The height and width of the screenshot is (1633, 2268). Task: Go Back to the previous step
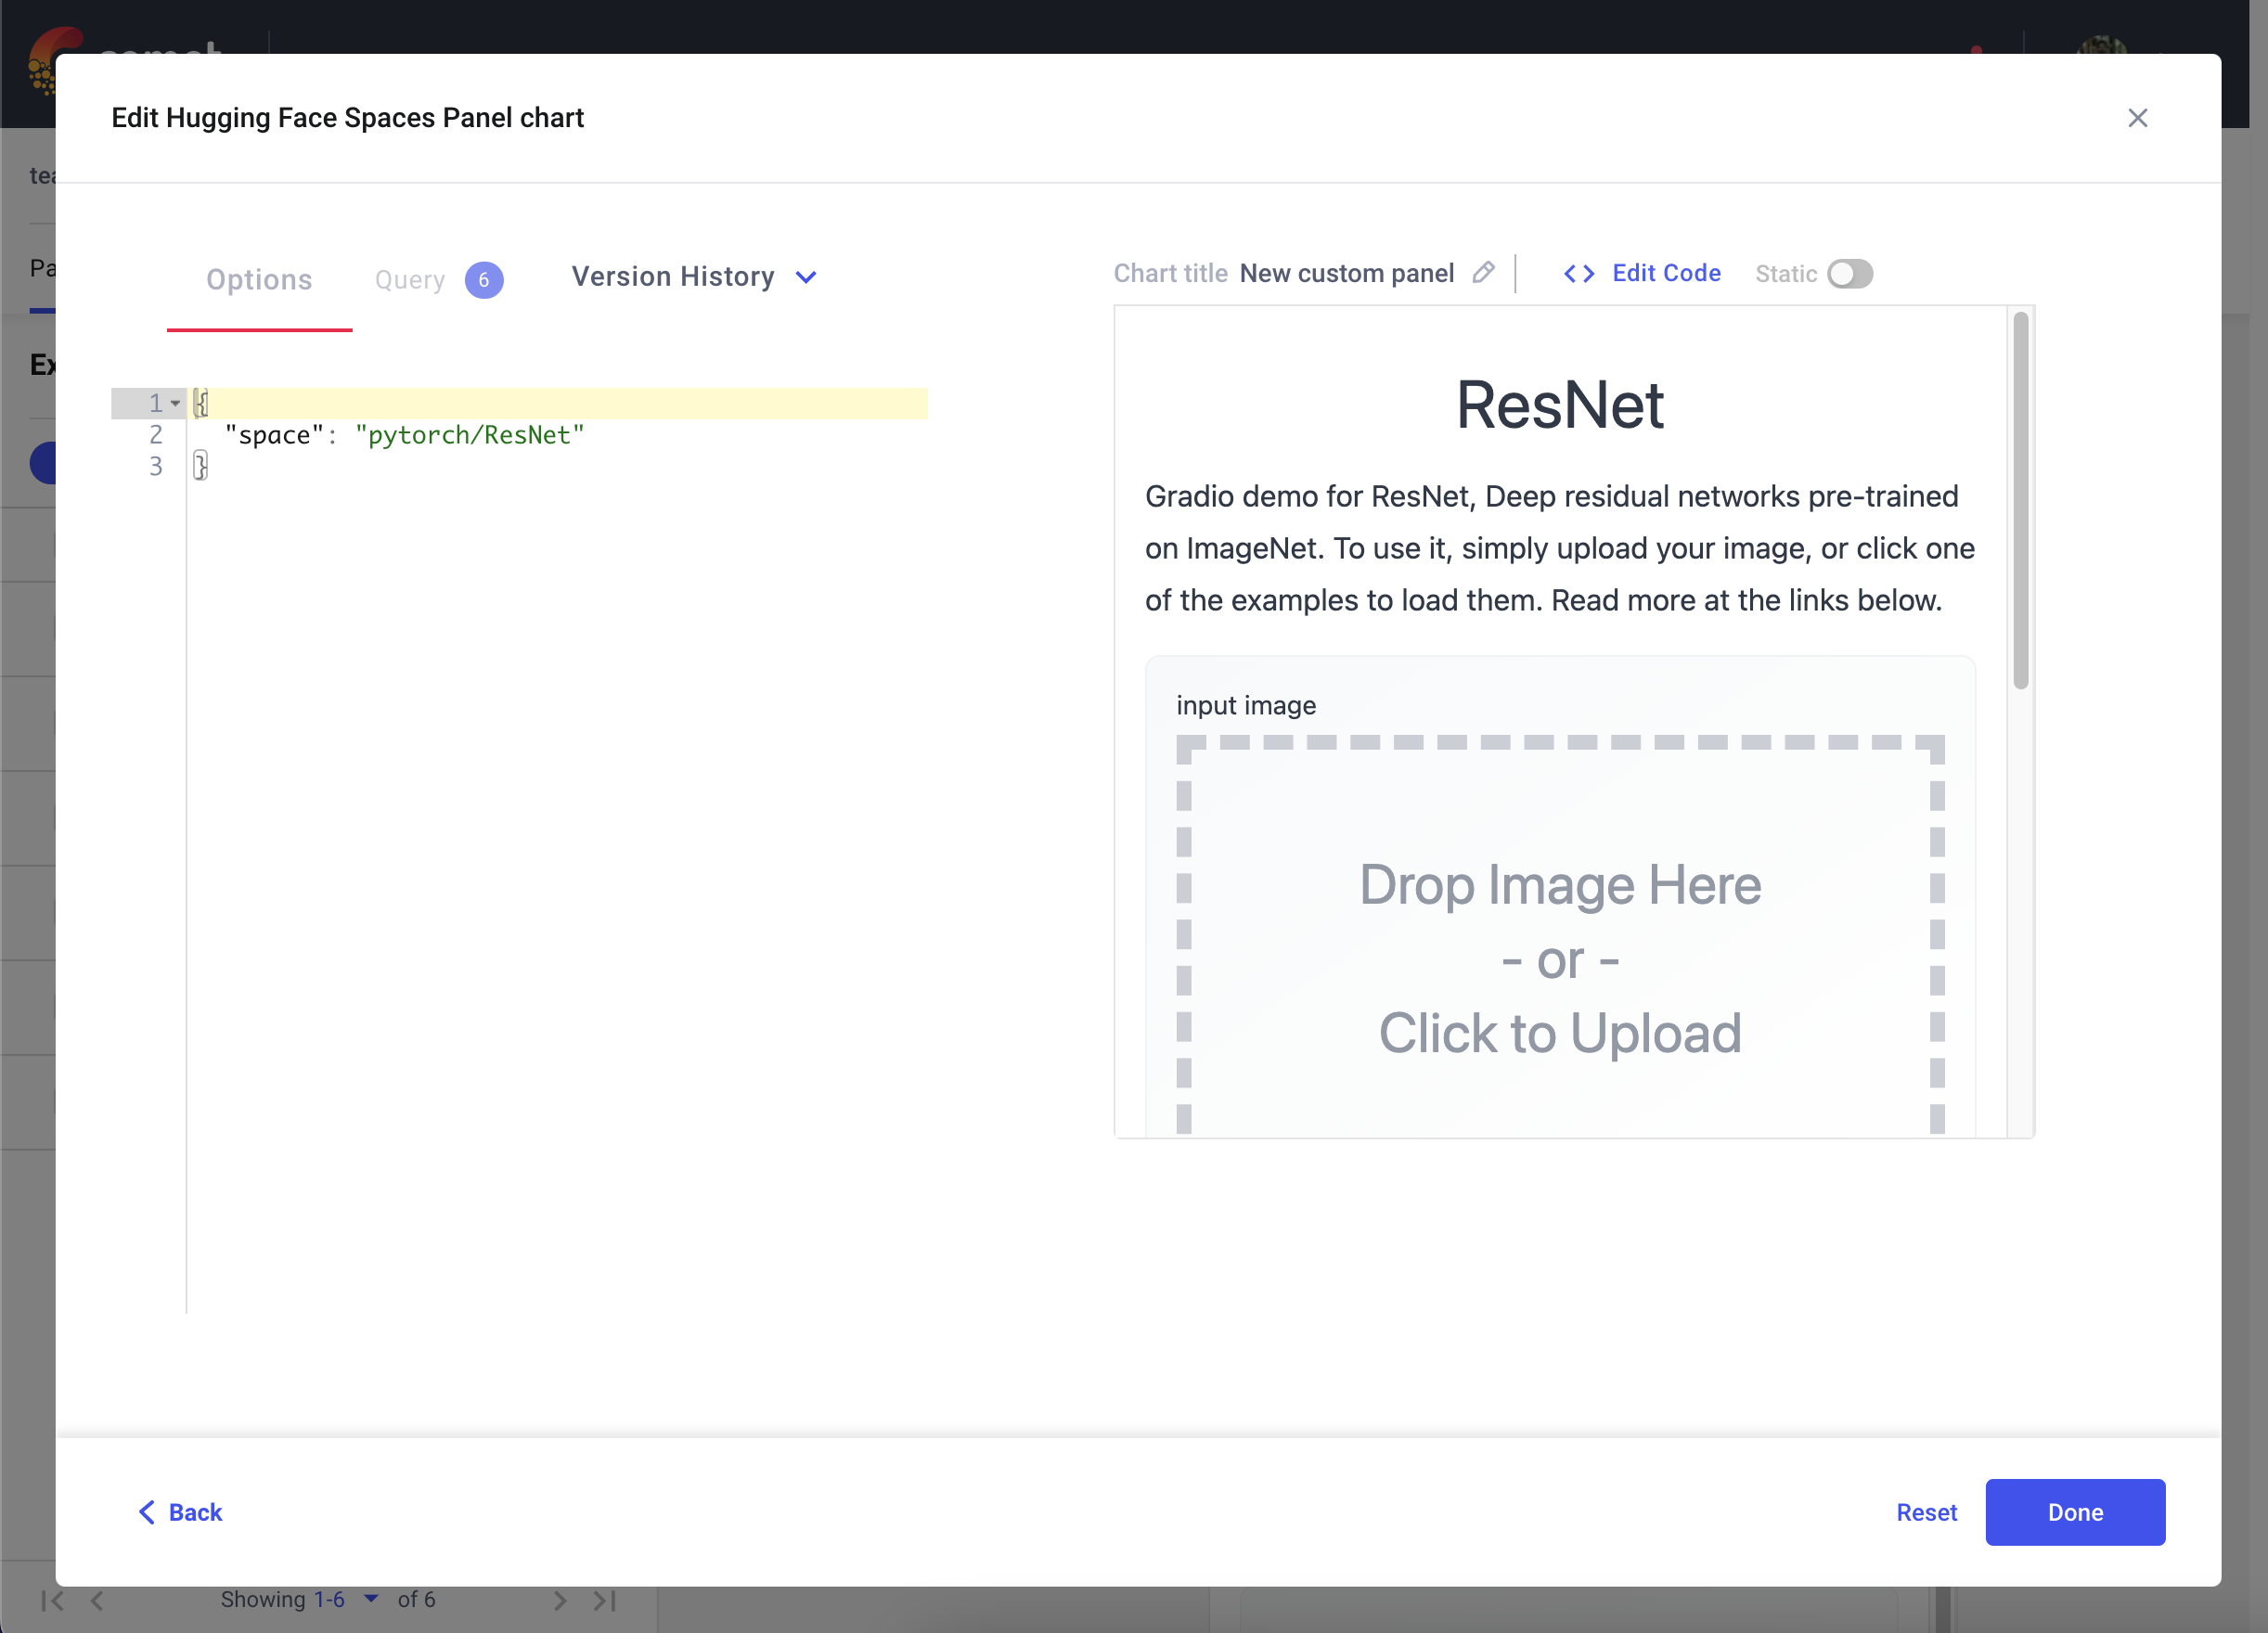coord(180,1512)
